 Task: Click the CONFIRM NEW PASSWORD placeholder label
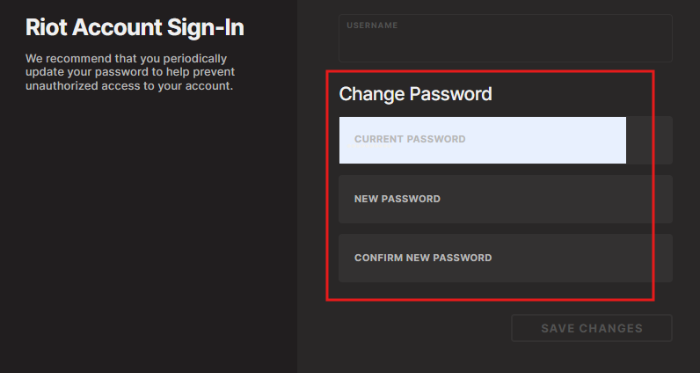tap(423, 257)
